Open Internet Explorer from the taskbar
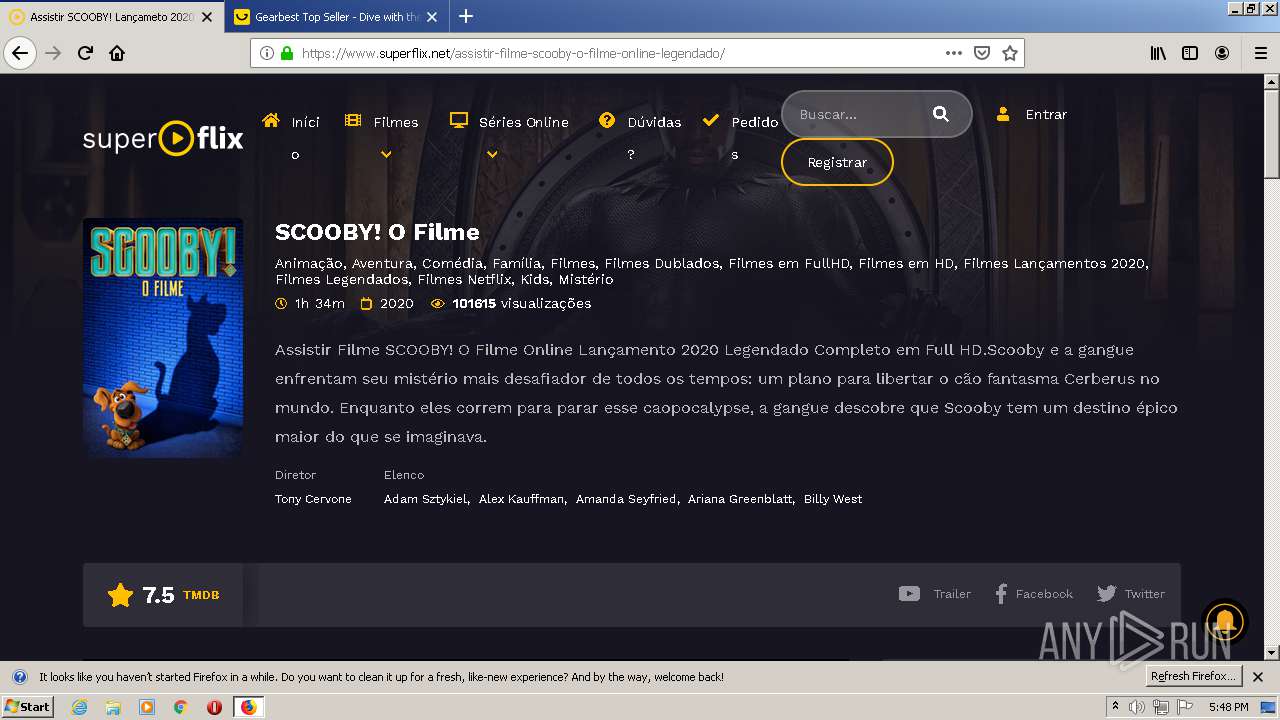Image resolution: width=1280 pixels, height=720 pixels. point(80,707)
